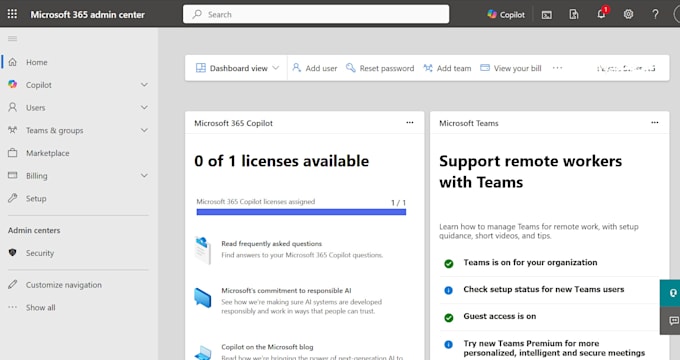Image resolution: width=680 pixels, height=360 pixels.
Task: Select Users in the sidebar
Action: click(36, 108)
